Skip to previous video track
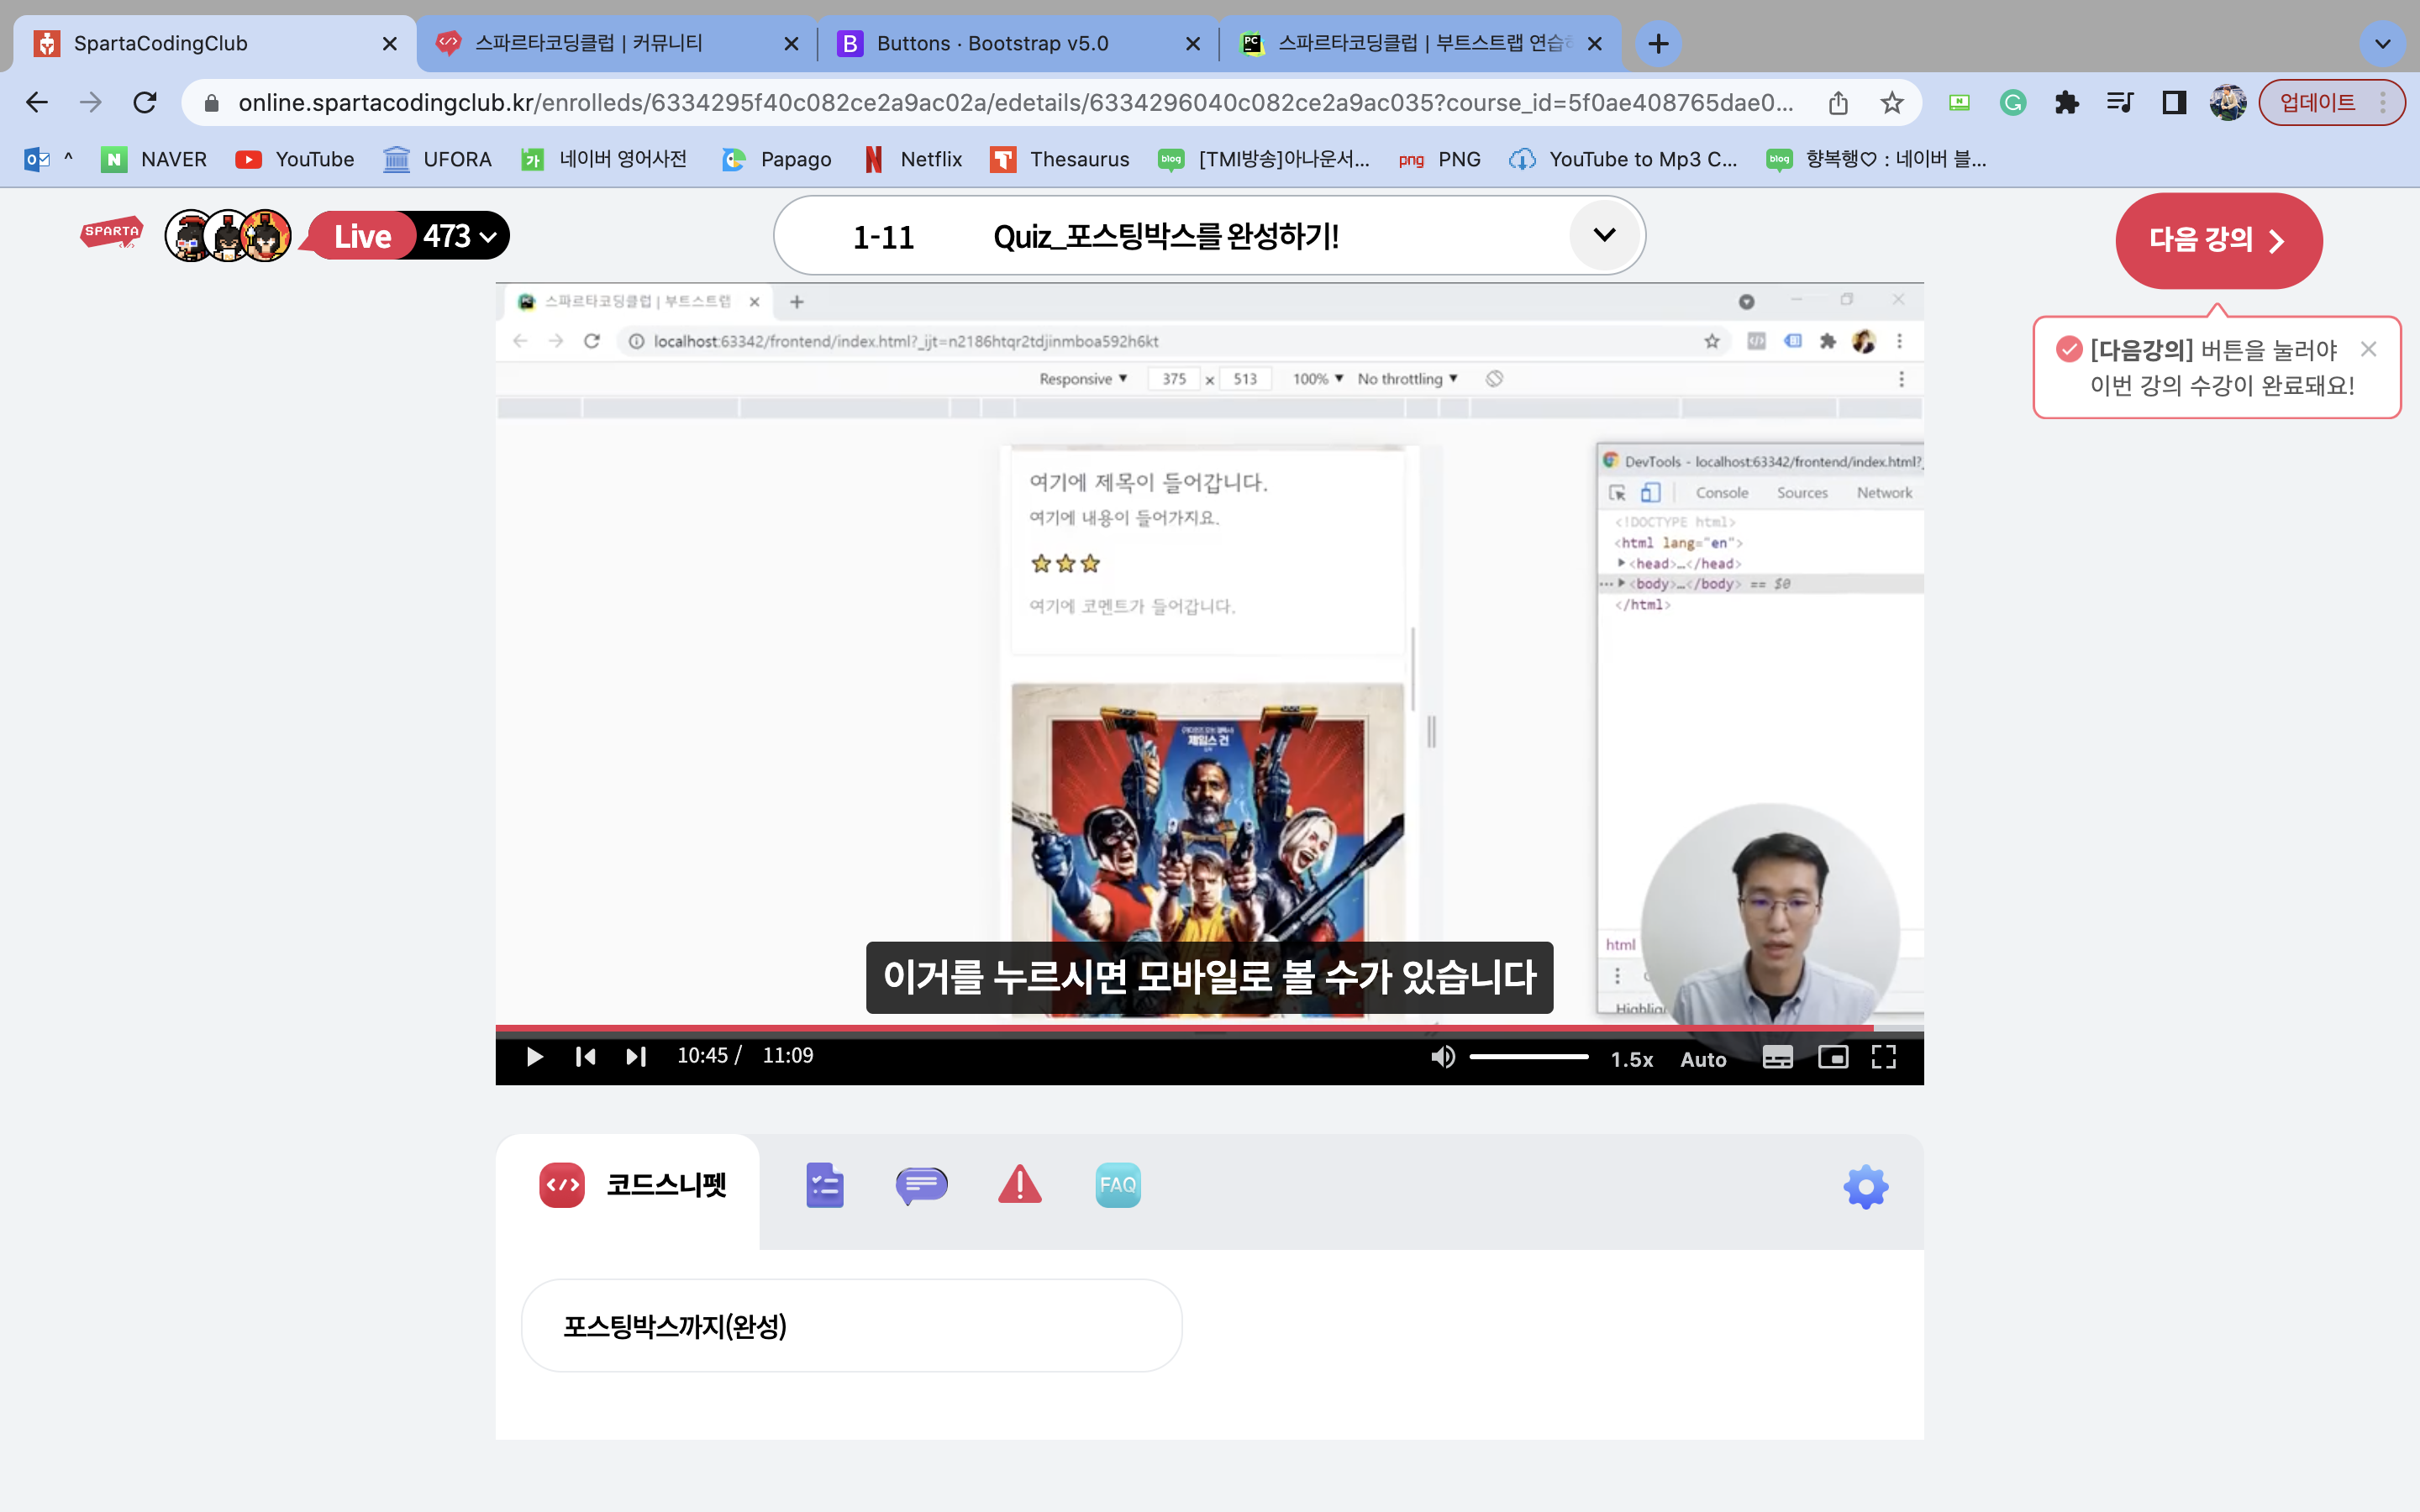This screenshot has width=2420, height=1512. (x=585, y=1057)
